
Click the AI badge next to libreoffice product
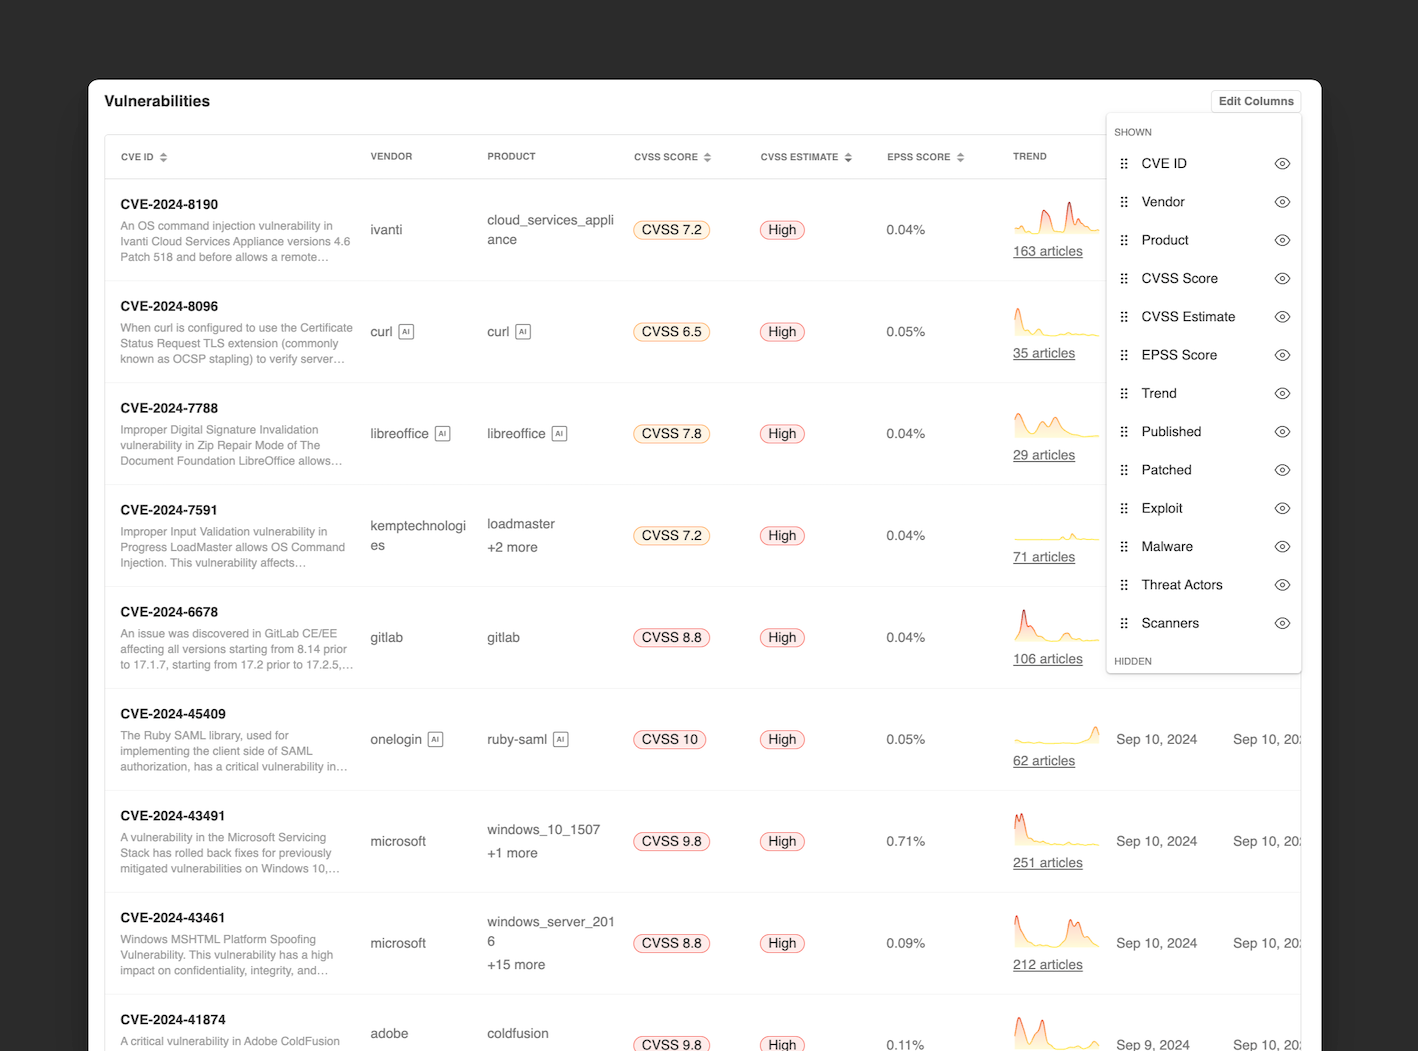tap(559, 433)
